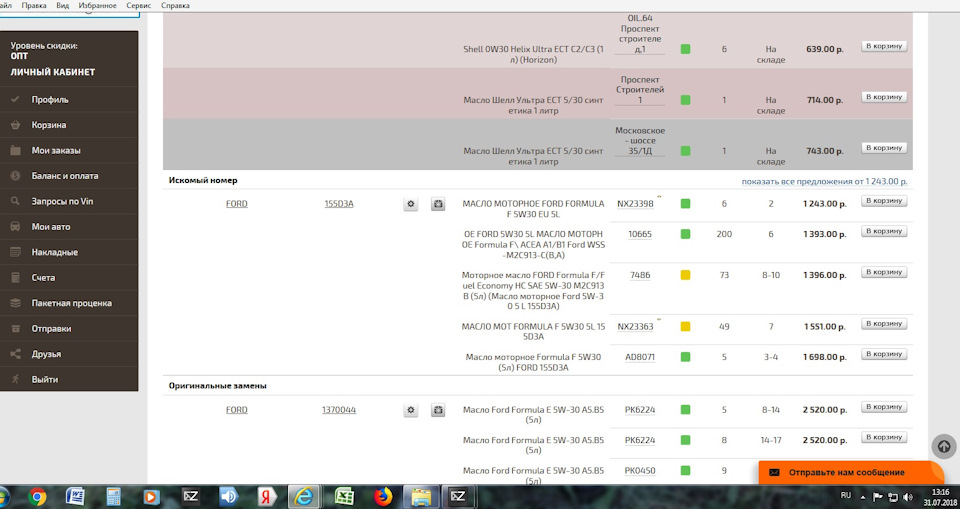960x509 pixels.
Task: Add the 1 243.00 р. Ford oil to cart
Action: tap(883, 201)
